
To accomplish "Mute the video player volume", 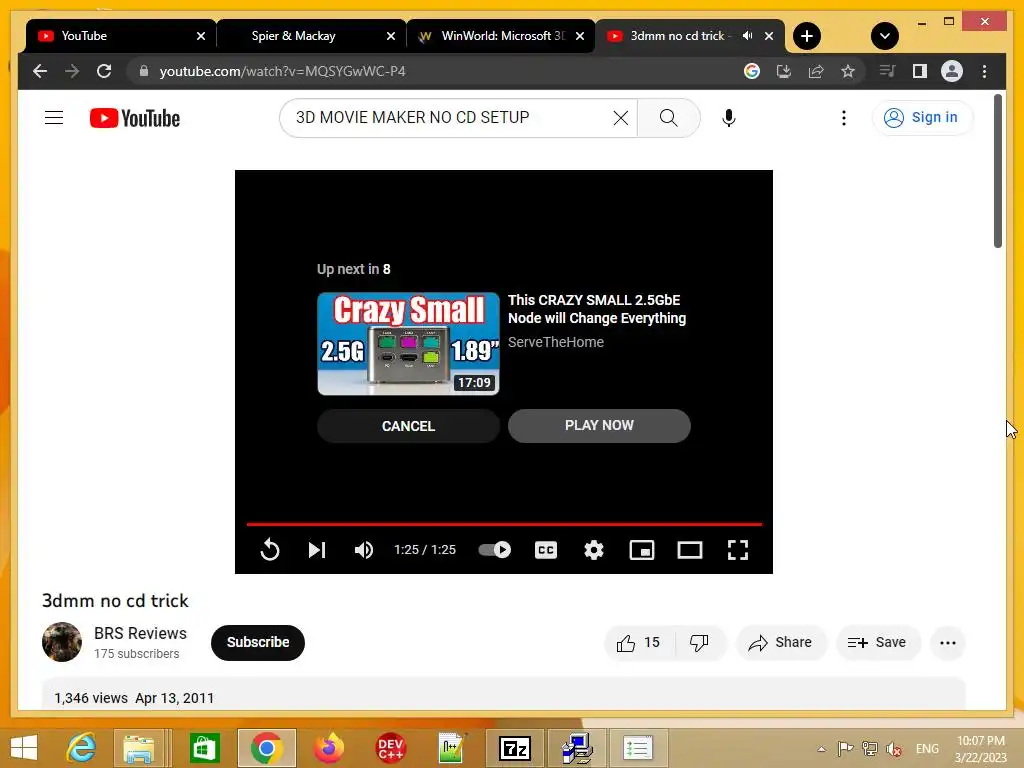I will (364, 550).
